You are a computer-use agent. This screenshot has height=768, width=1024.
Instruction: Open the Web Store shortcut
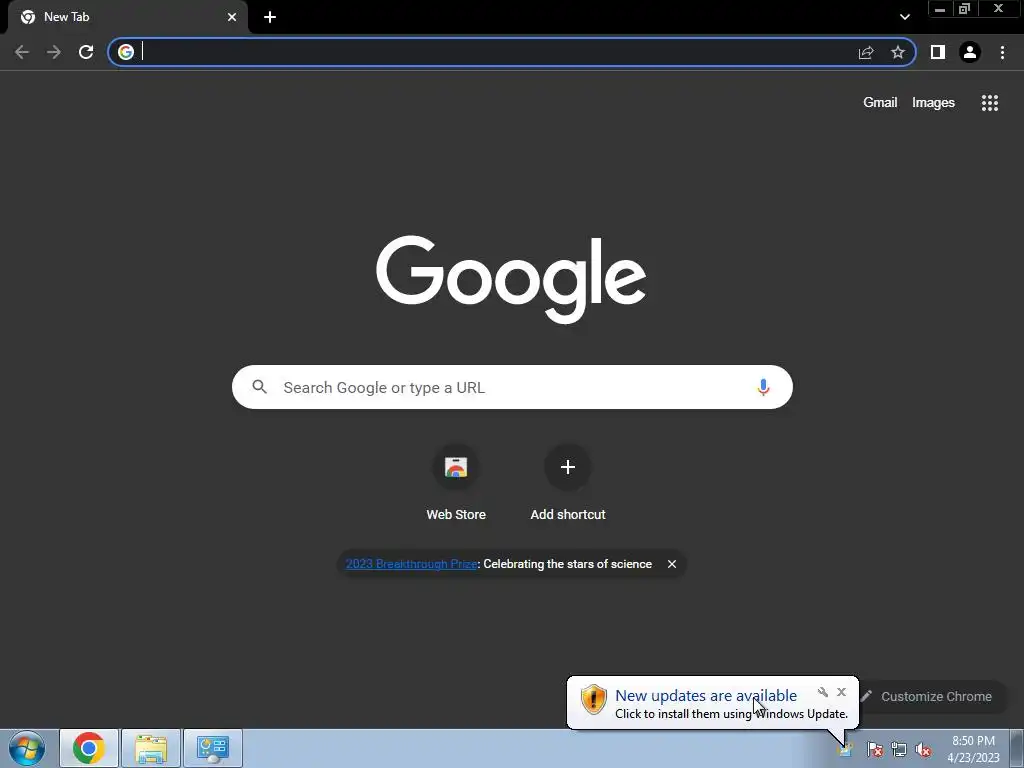tap(456, 483)
